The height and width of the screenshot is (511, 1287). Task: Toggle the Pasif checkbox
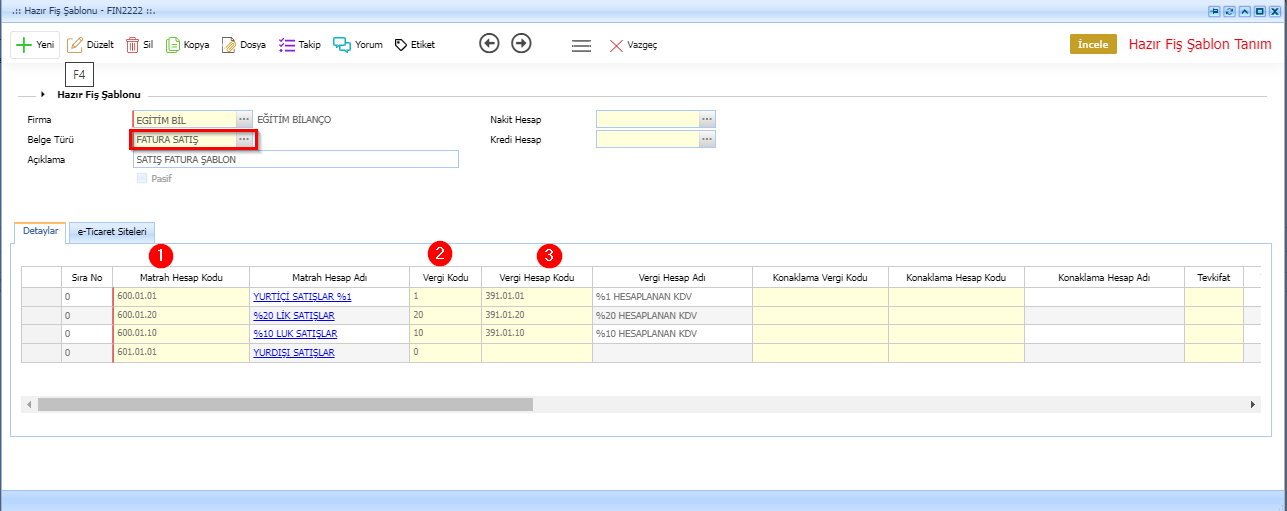141,178
